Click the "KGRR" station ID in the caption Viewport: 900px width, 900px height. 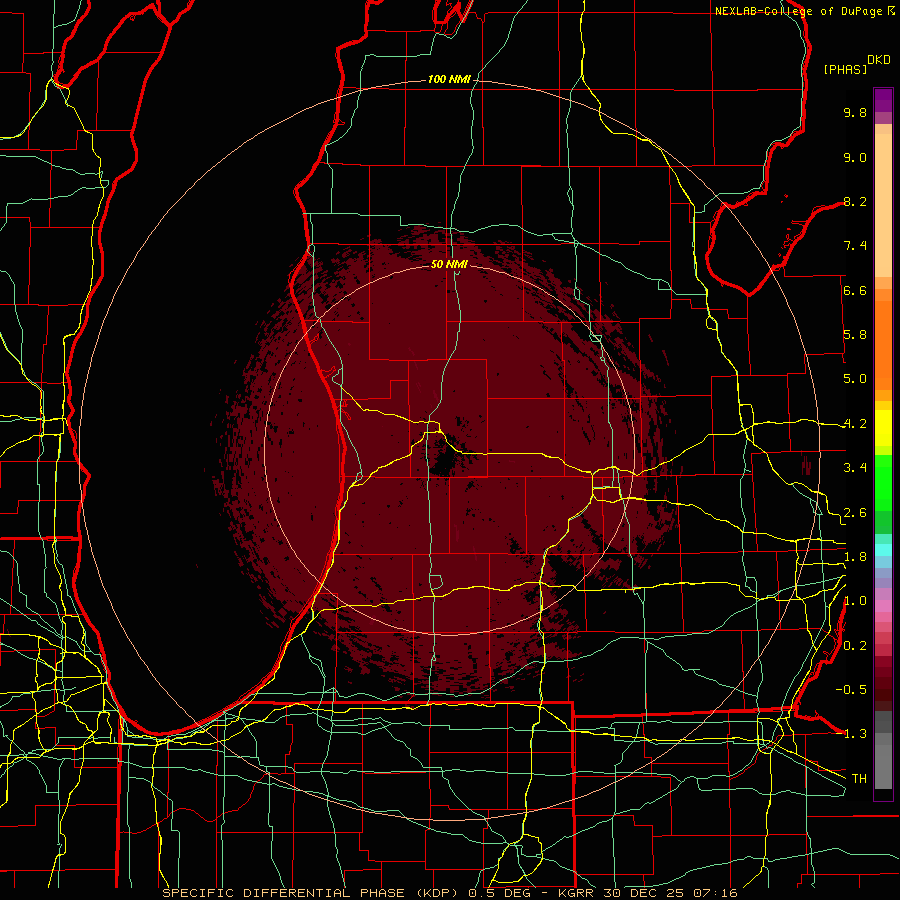tap(576, 893)
